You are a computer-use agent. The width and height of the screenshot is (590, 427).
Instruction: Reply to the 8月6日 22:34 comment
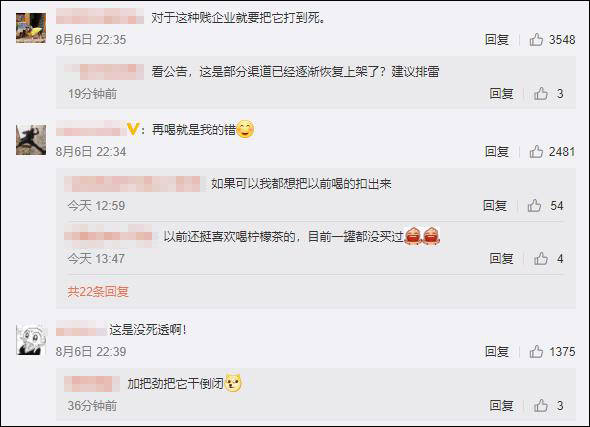click(497, 152)
